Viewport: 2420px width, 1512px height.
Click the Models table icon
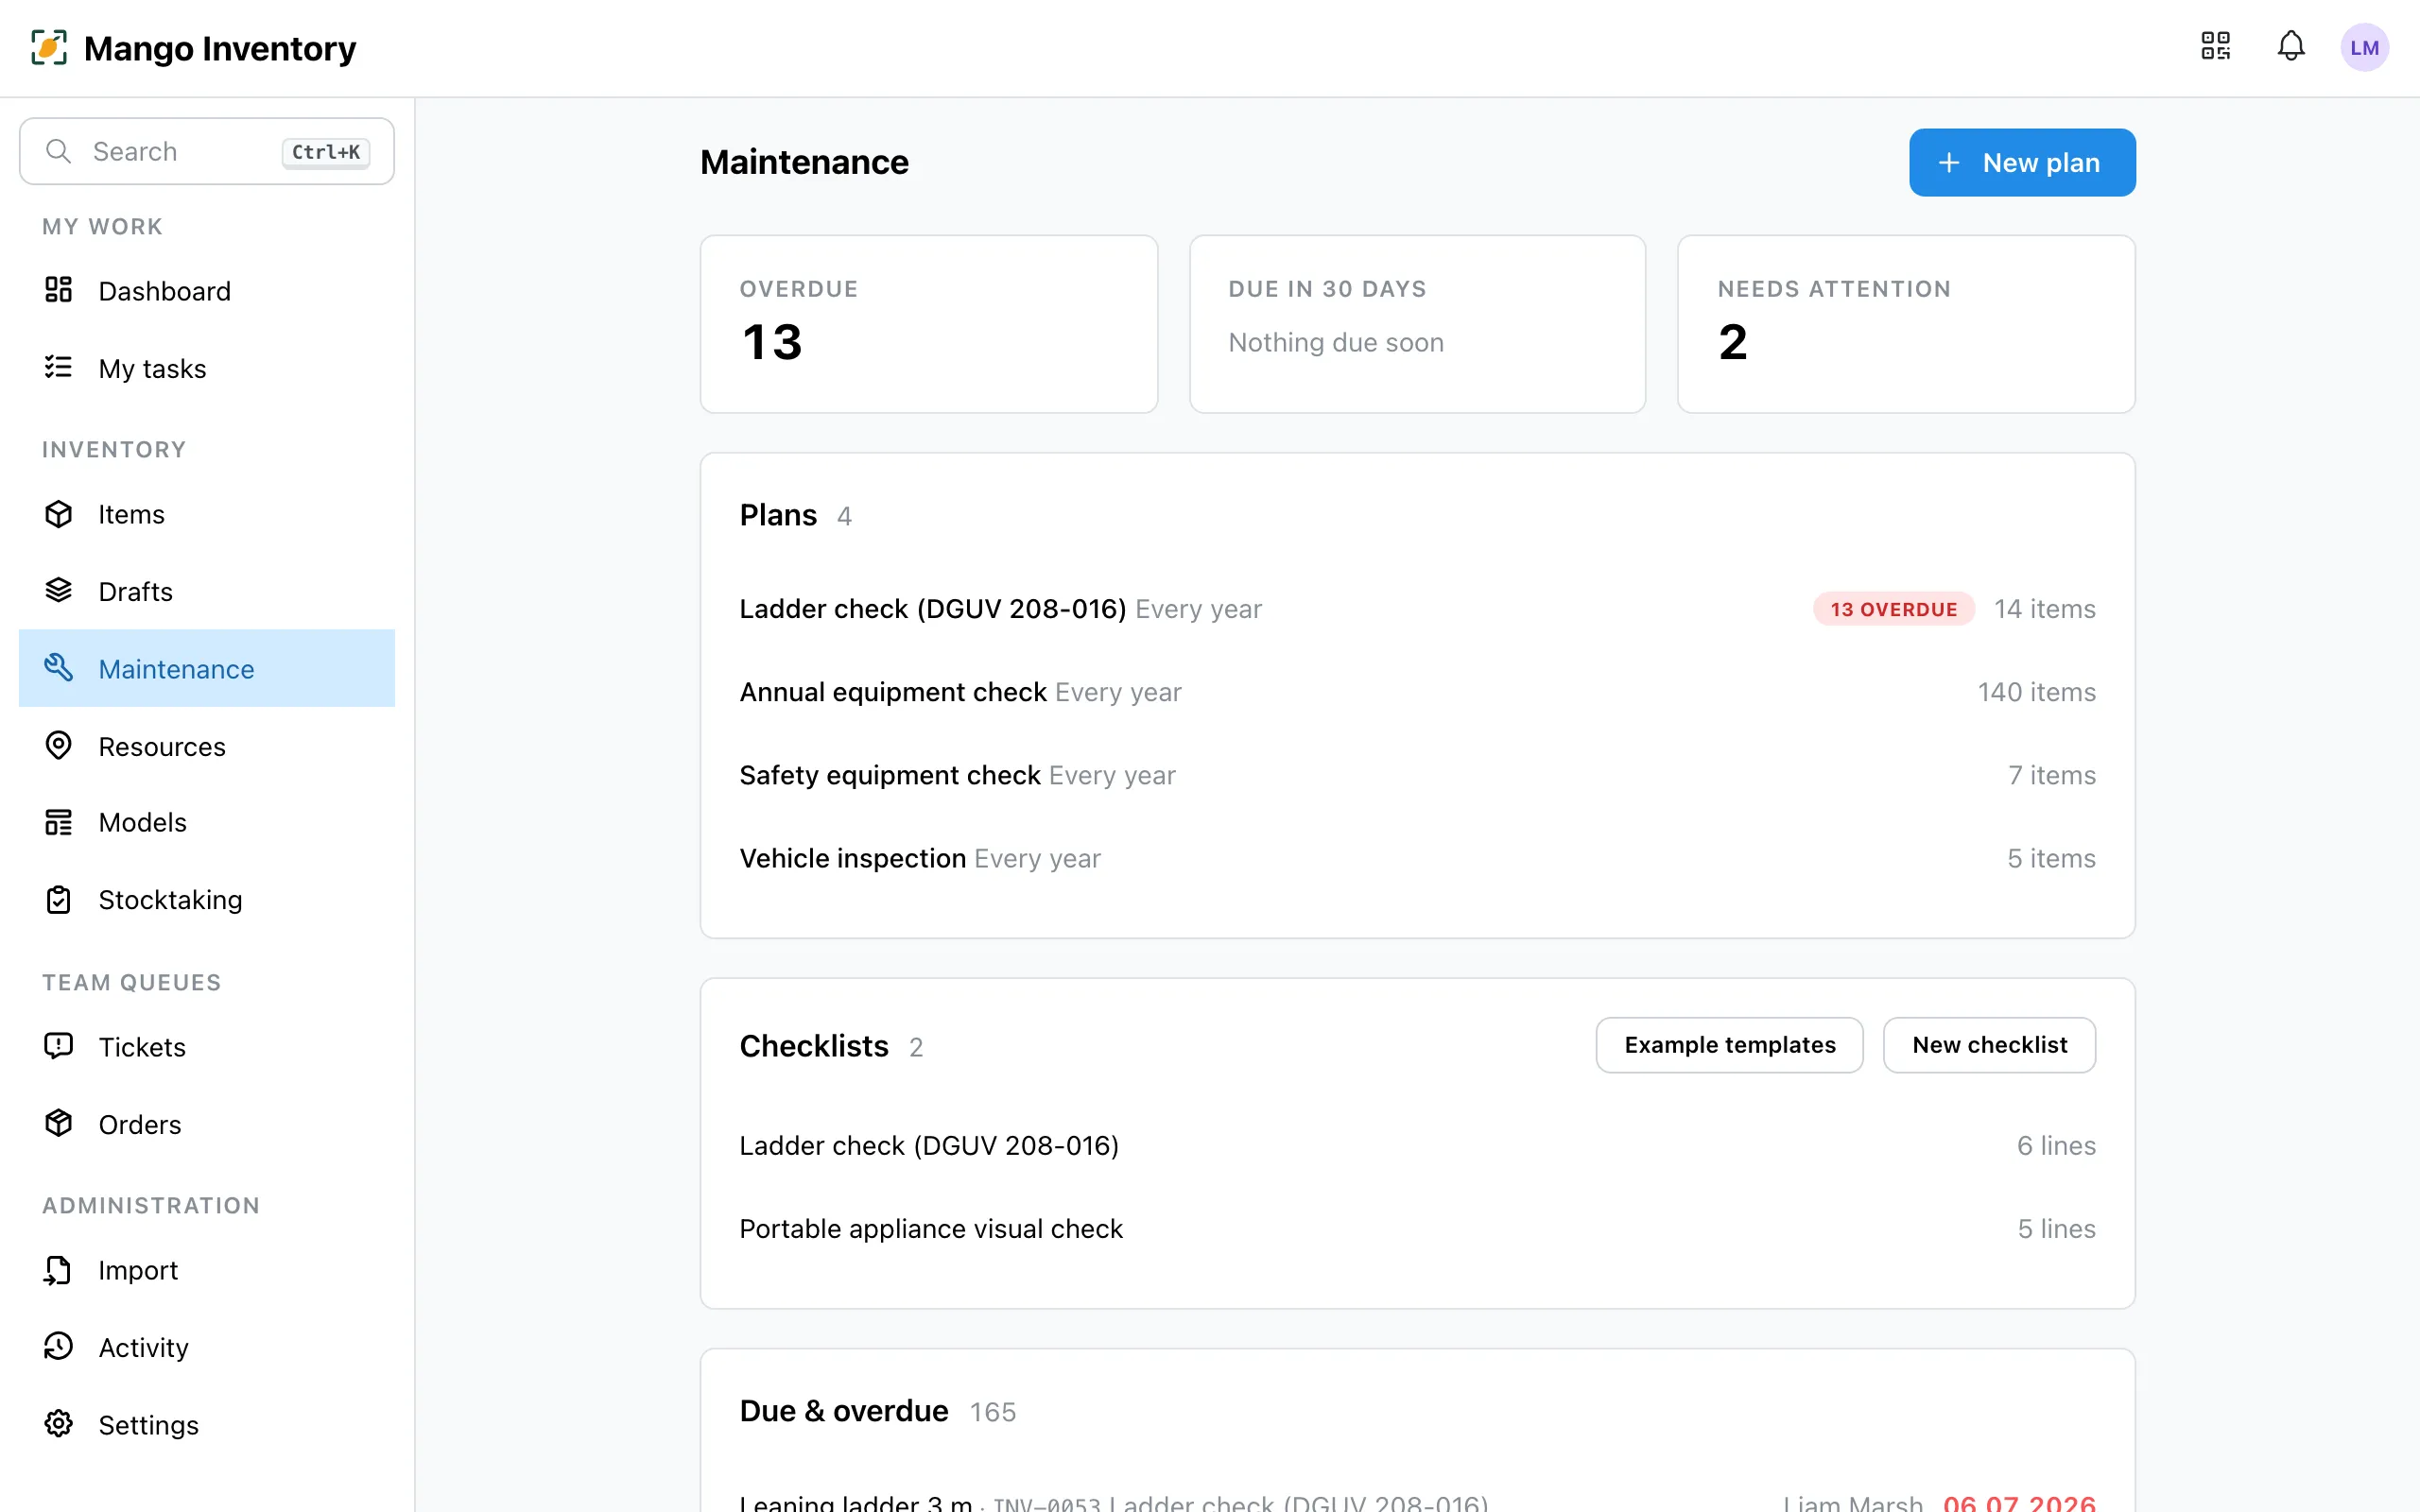[x=59, y=822]
